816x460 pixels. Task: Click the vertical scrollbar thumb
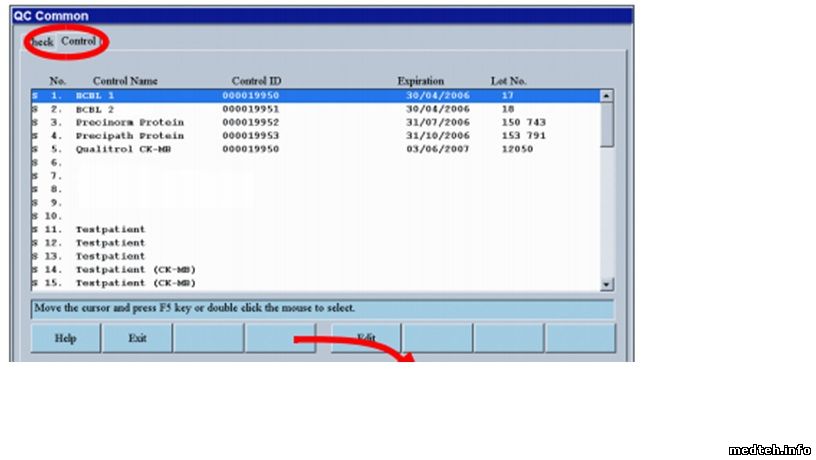click(x=606, y=125)
